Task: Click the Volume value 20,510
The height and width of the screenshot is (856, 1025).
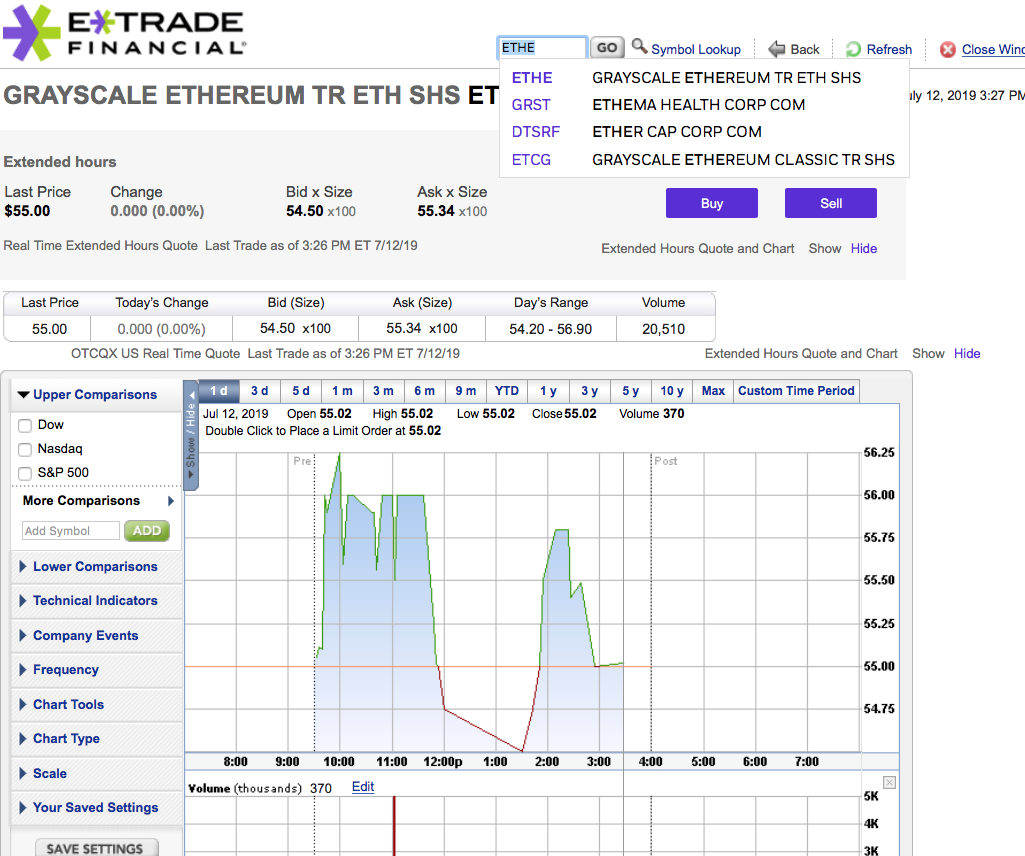Action: click(664, 329)
